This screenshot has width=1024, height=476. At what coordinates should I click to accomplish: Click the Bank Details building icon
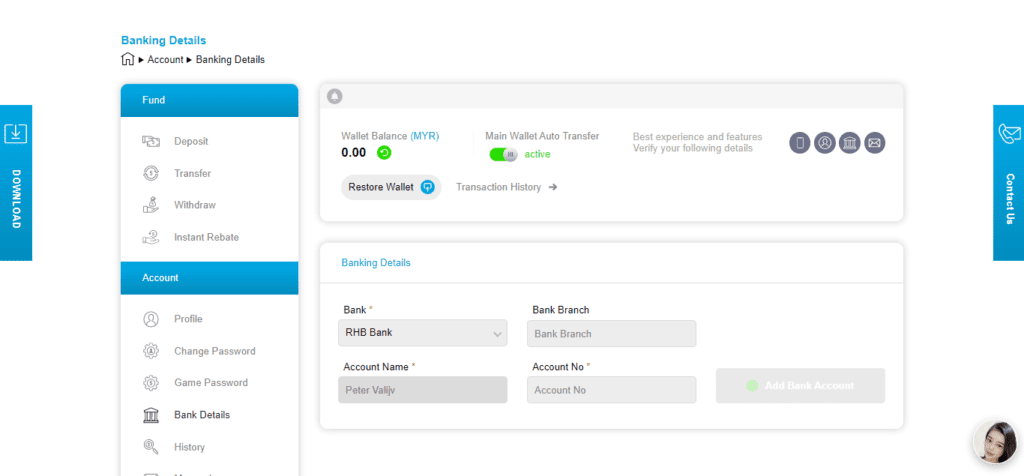(151, 415)
